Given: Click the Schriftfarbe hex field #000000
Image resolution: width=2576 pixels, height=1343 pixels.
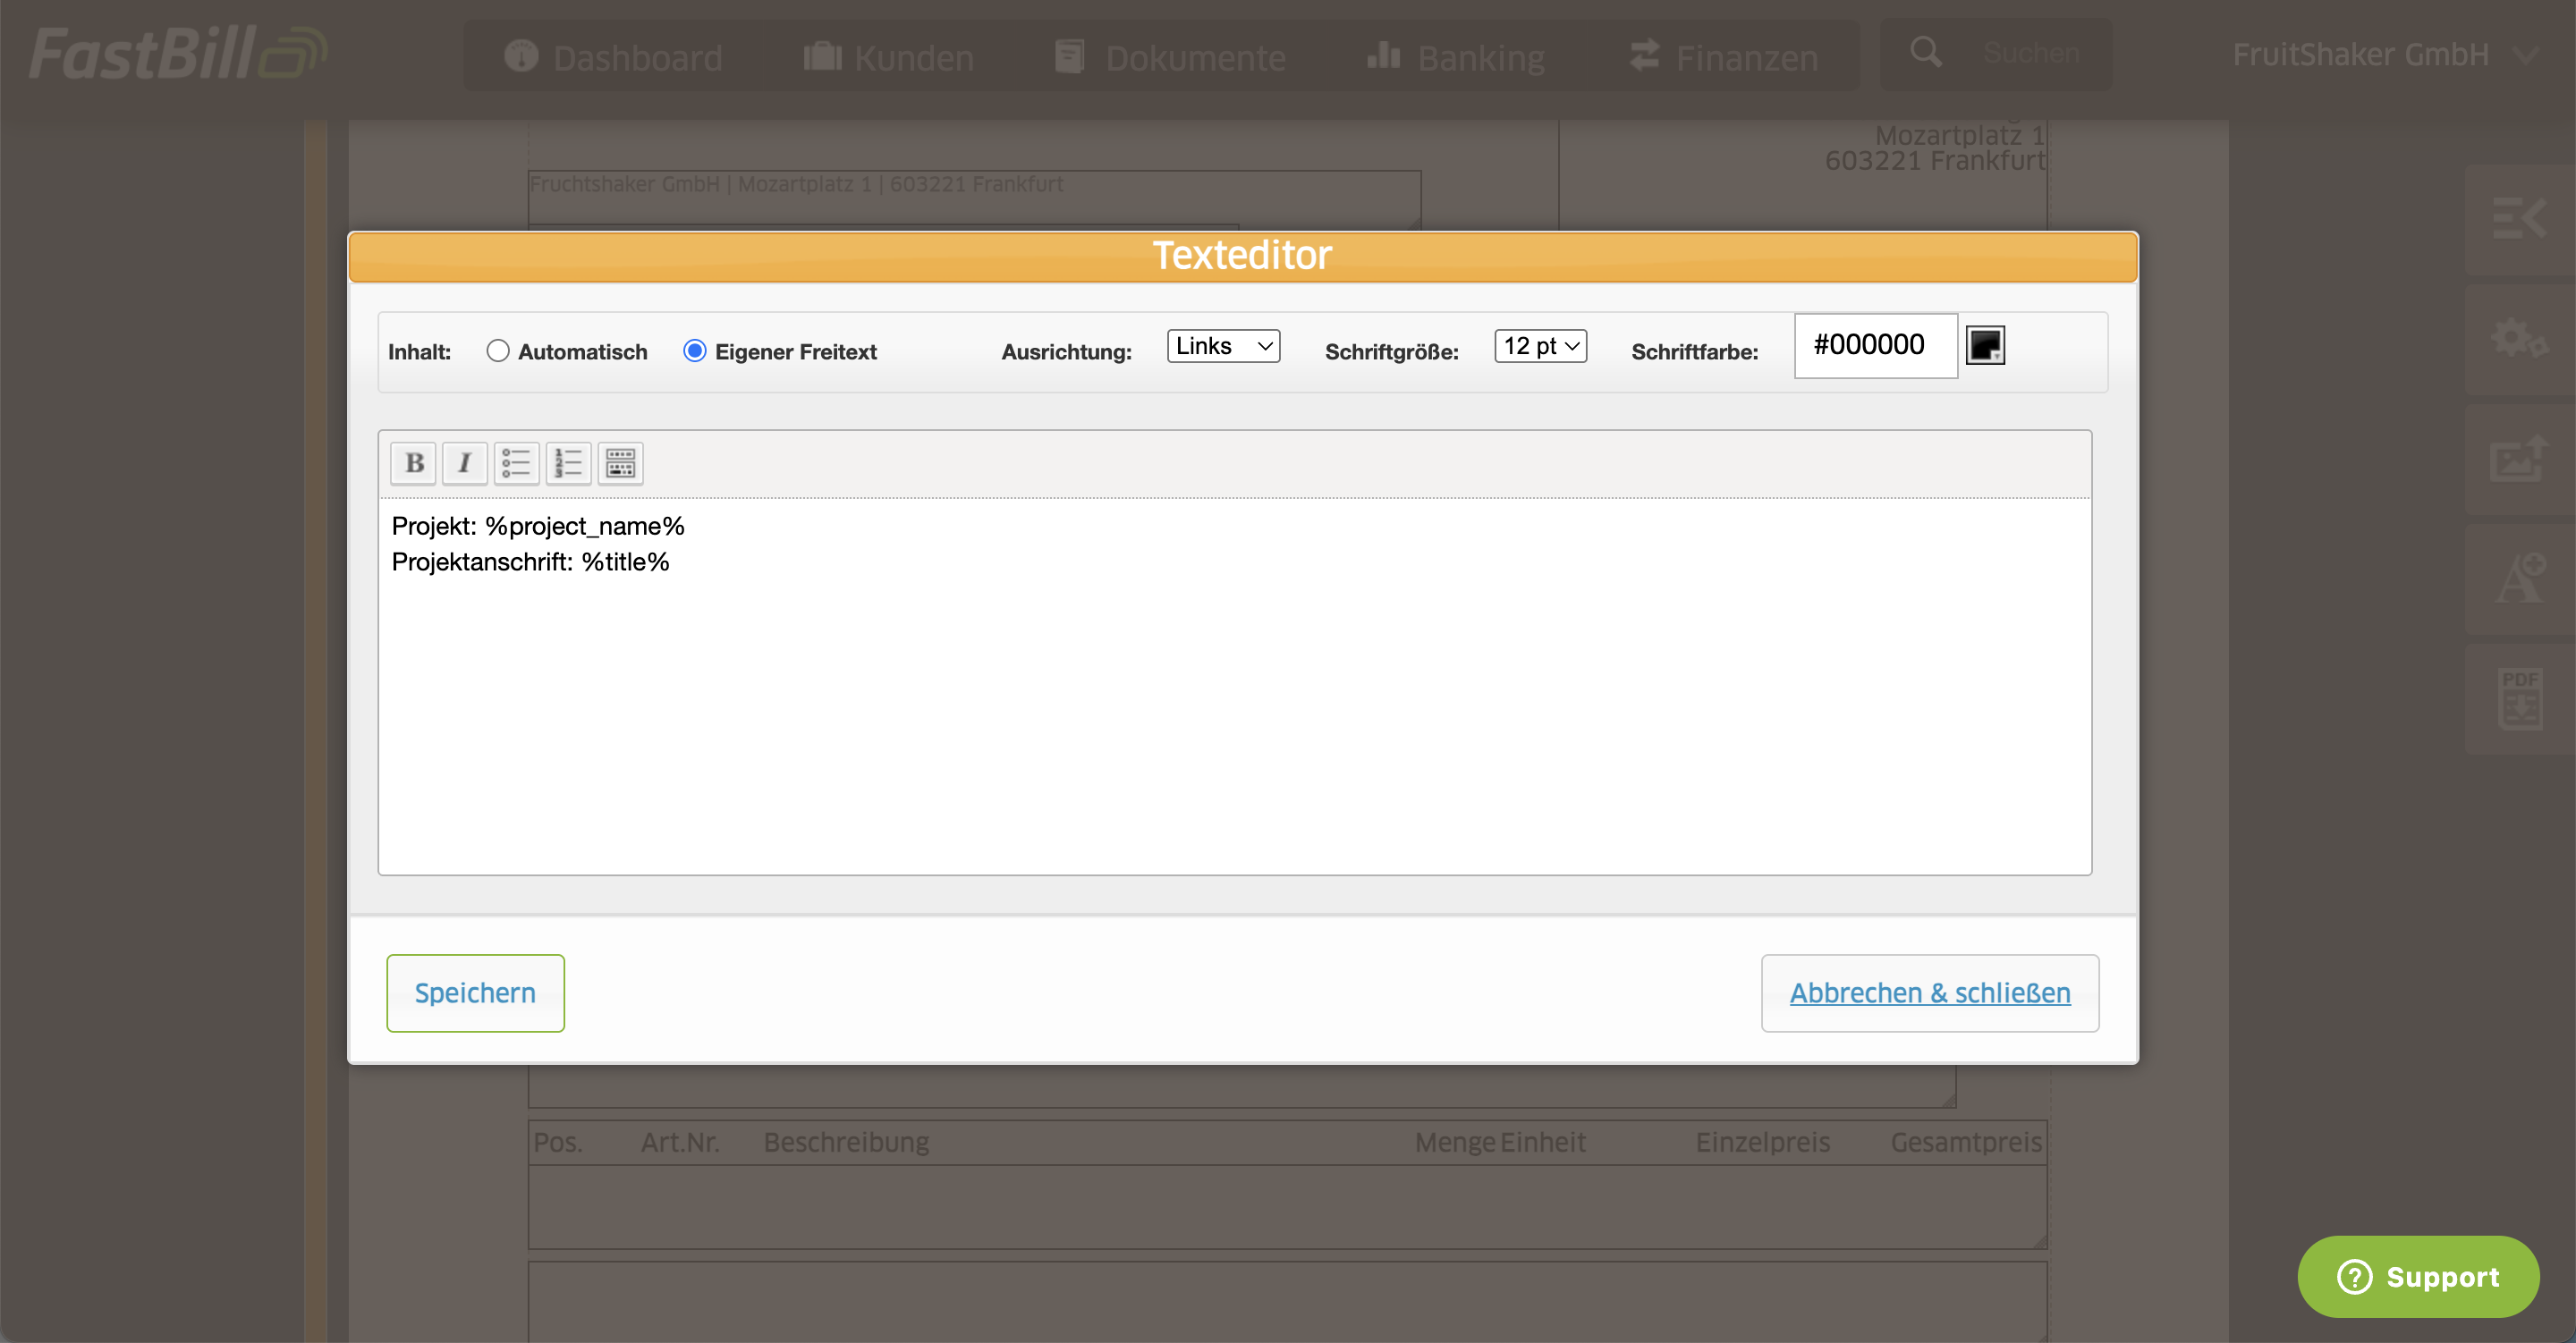Looking at the screenshot, I should [1875, 345].
